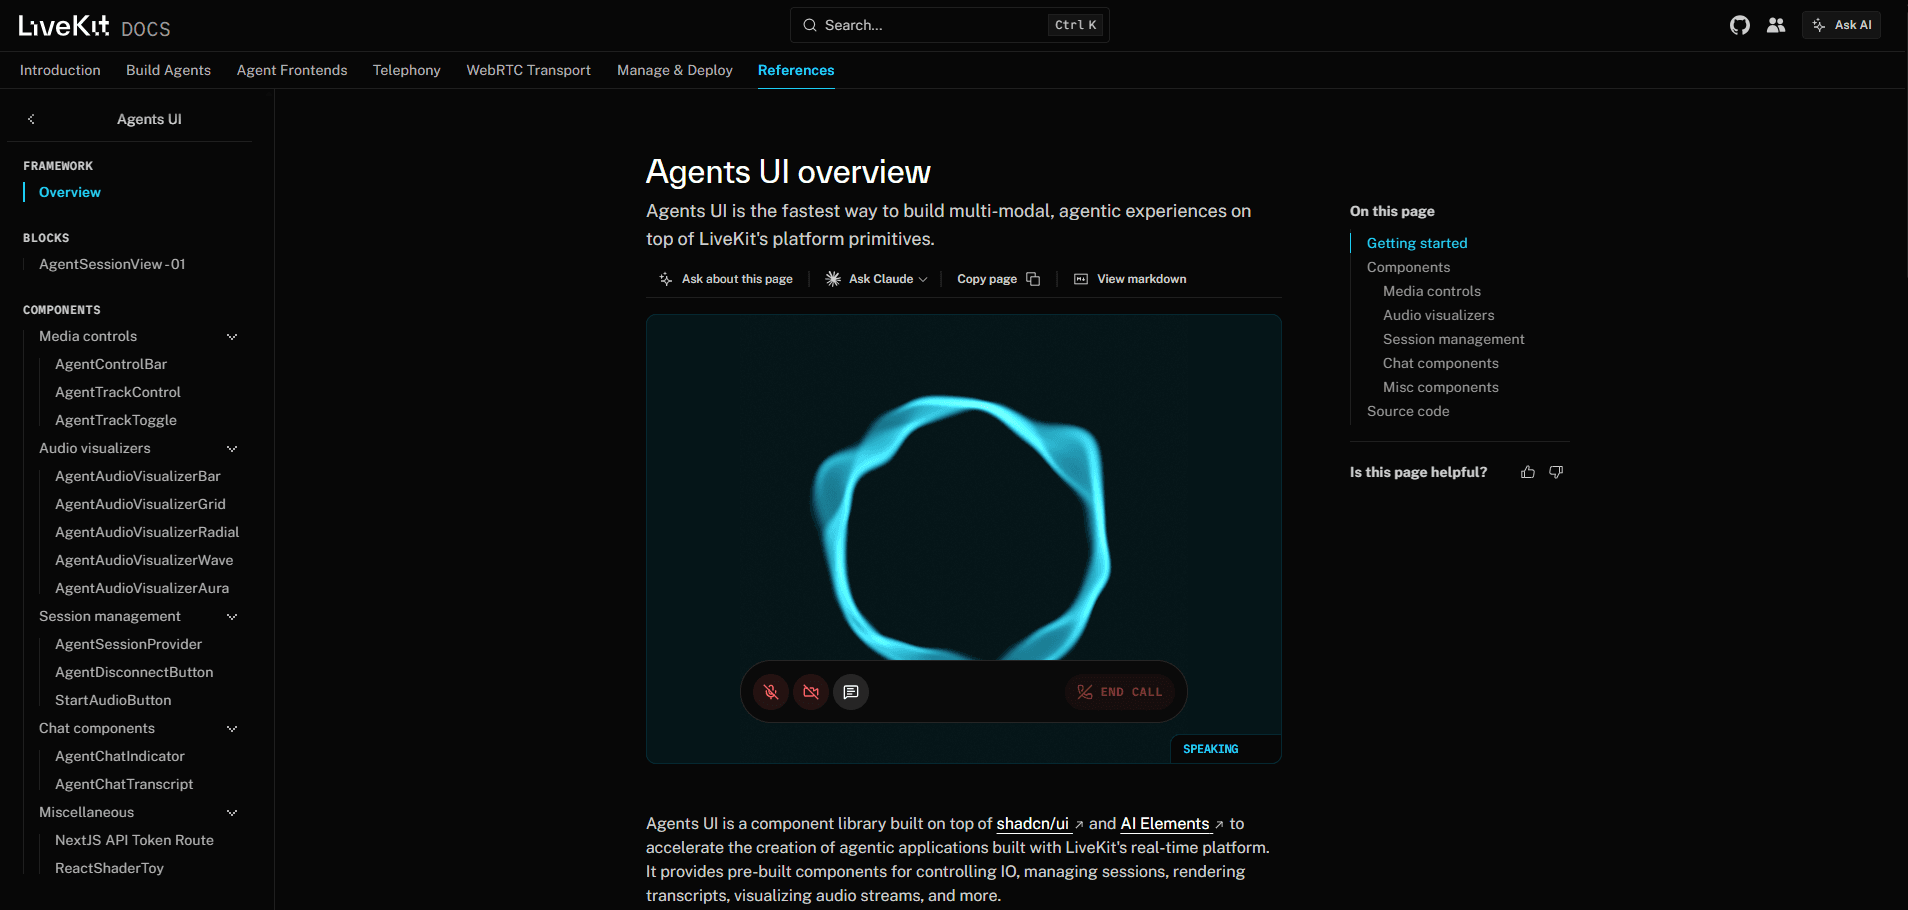Collapse the Audio visualizers section chevron
Image resolution: width=1908 pixels, height=910 pixels.
(232, 449)
